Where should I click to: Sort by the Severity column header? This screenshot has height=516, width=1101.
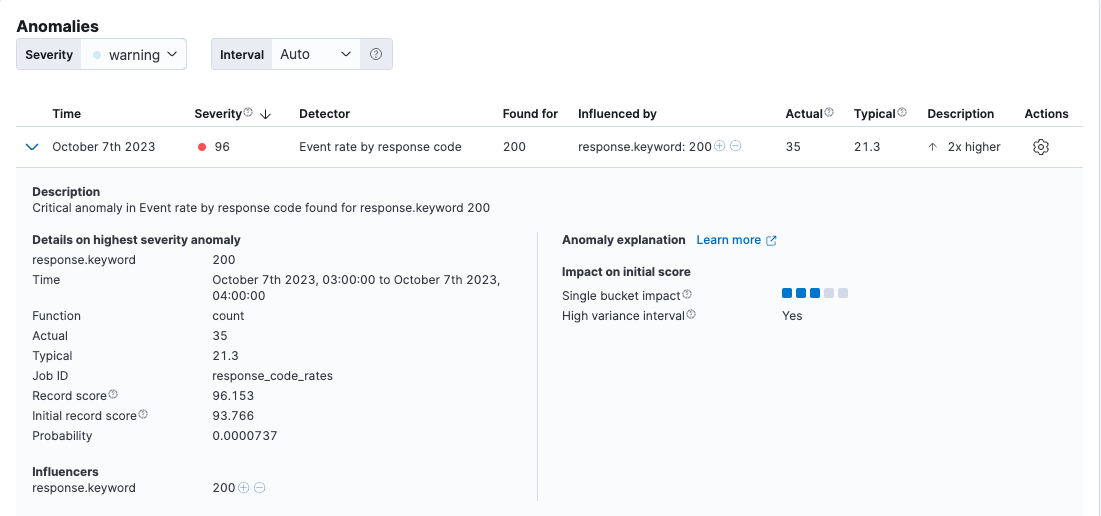[219, 114]
